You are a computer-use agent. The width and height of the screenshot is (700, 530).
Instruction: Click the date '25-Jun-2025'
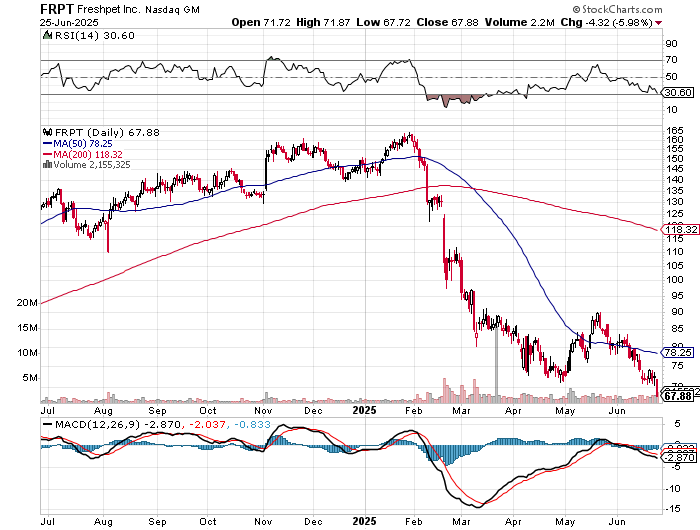[x=69, y=22]
